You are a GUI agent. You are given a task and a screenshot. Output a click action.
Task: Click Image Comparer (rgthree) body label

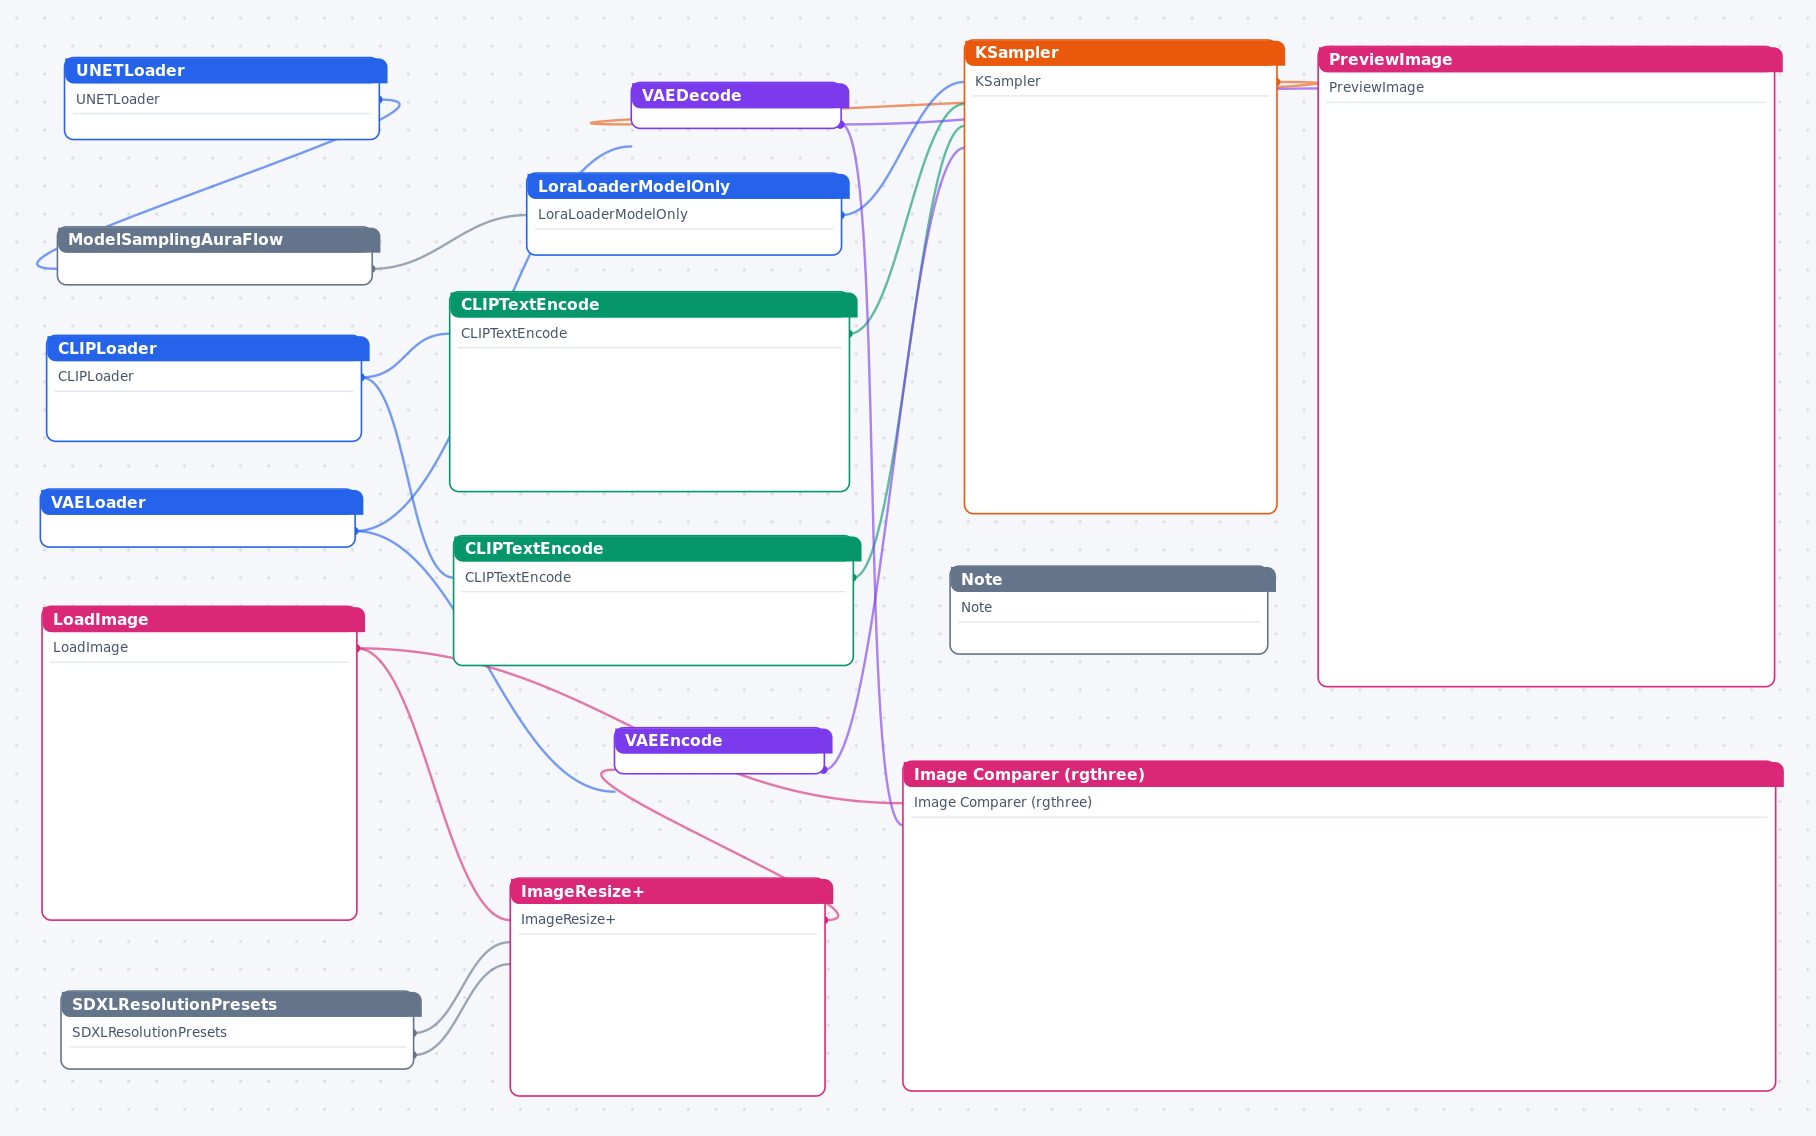(1002, 802)
